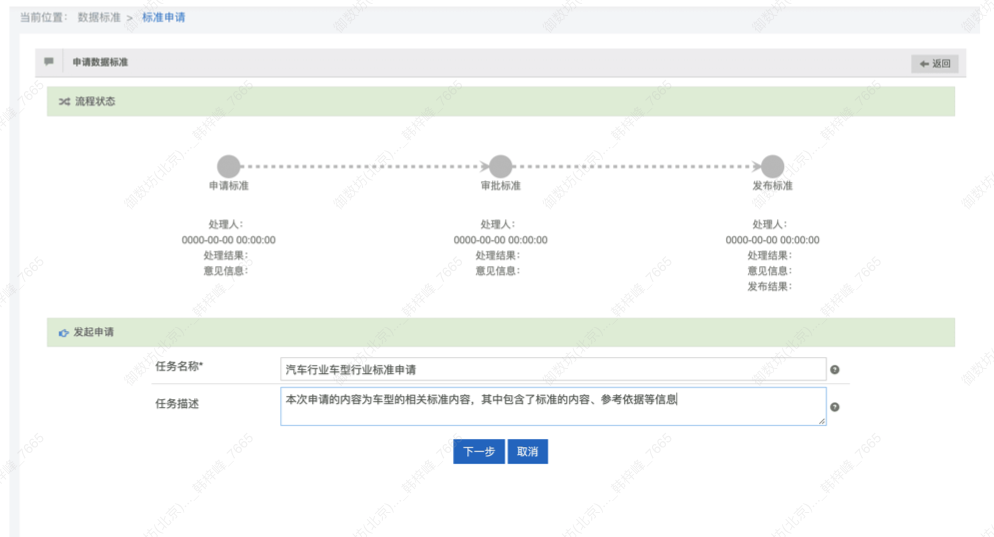Cancel the application with 取消 button
Image resolution: width=994 pixels, height=537 pixels.
(x=527, y=452)
